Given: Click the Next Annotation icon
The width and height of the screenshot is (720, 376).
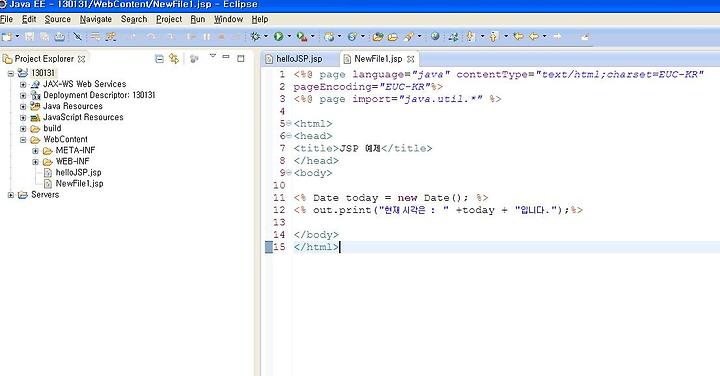Looking at the screenshot, I should point(471,37).
